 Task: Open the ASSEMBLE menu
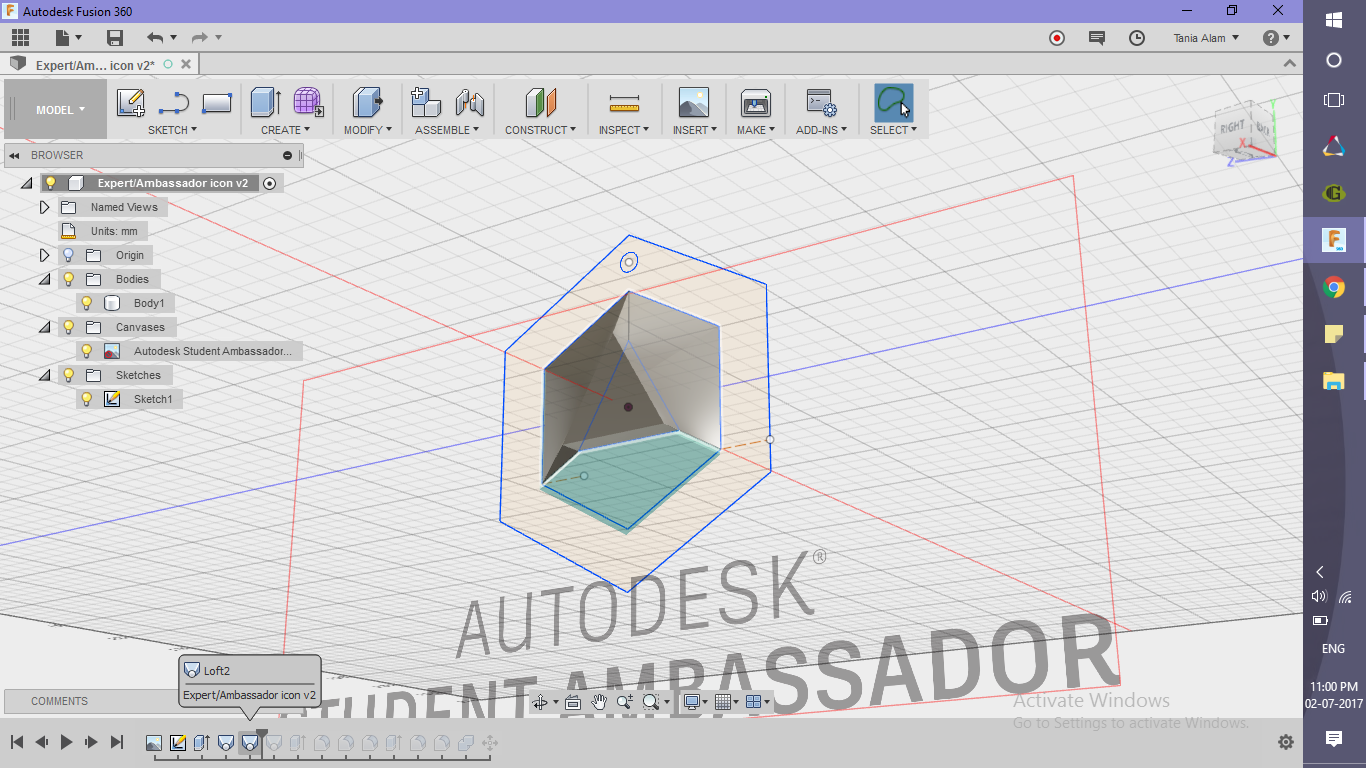[x=447, y=130]
